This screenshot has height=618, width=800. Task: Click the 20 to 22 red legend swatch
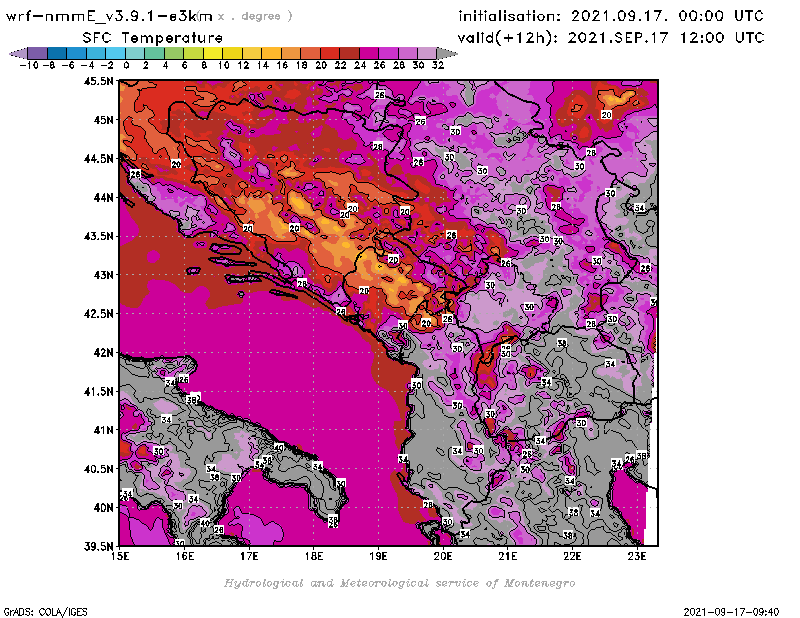330,53
